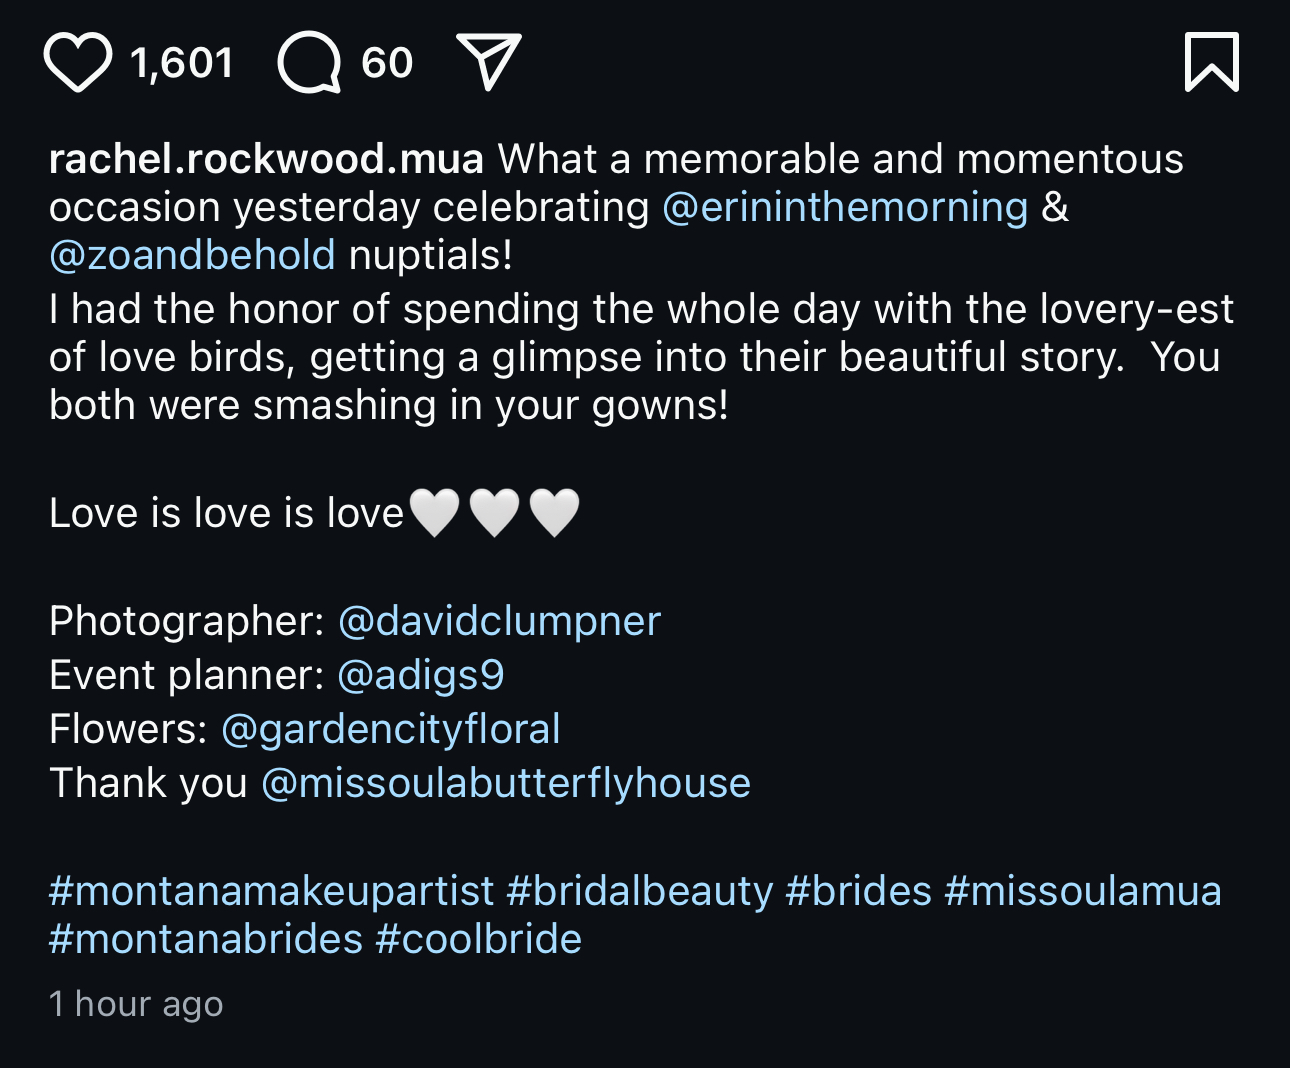Viewport: 1290px width, 1068px height.
Task: Open the #bridalbeauty hashtag
Action: tap(640, 892)
